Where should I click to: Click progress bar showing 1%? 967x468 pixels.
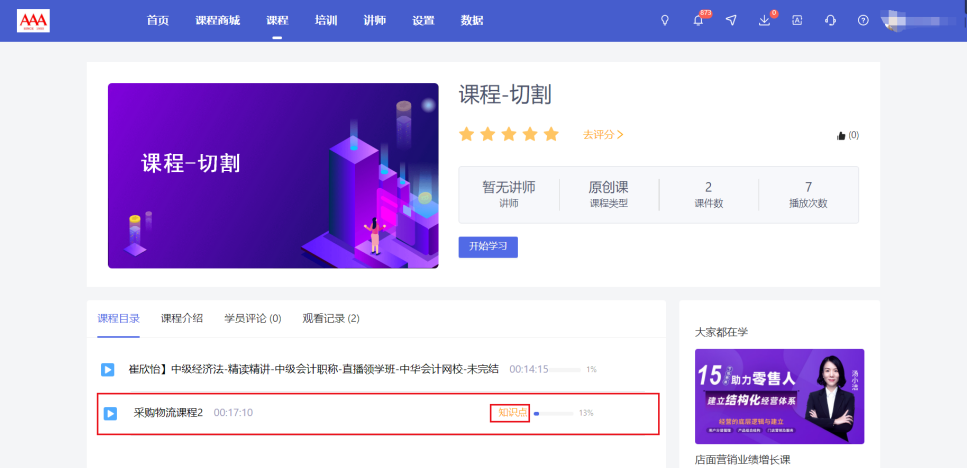[x=565, y=370]
